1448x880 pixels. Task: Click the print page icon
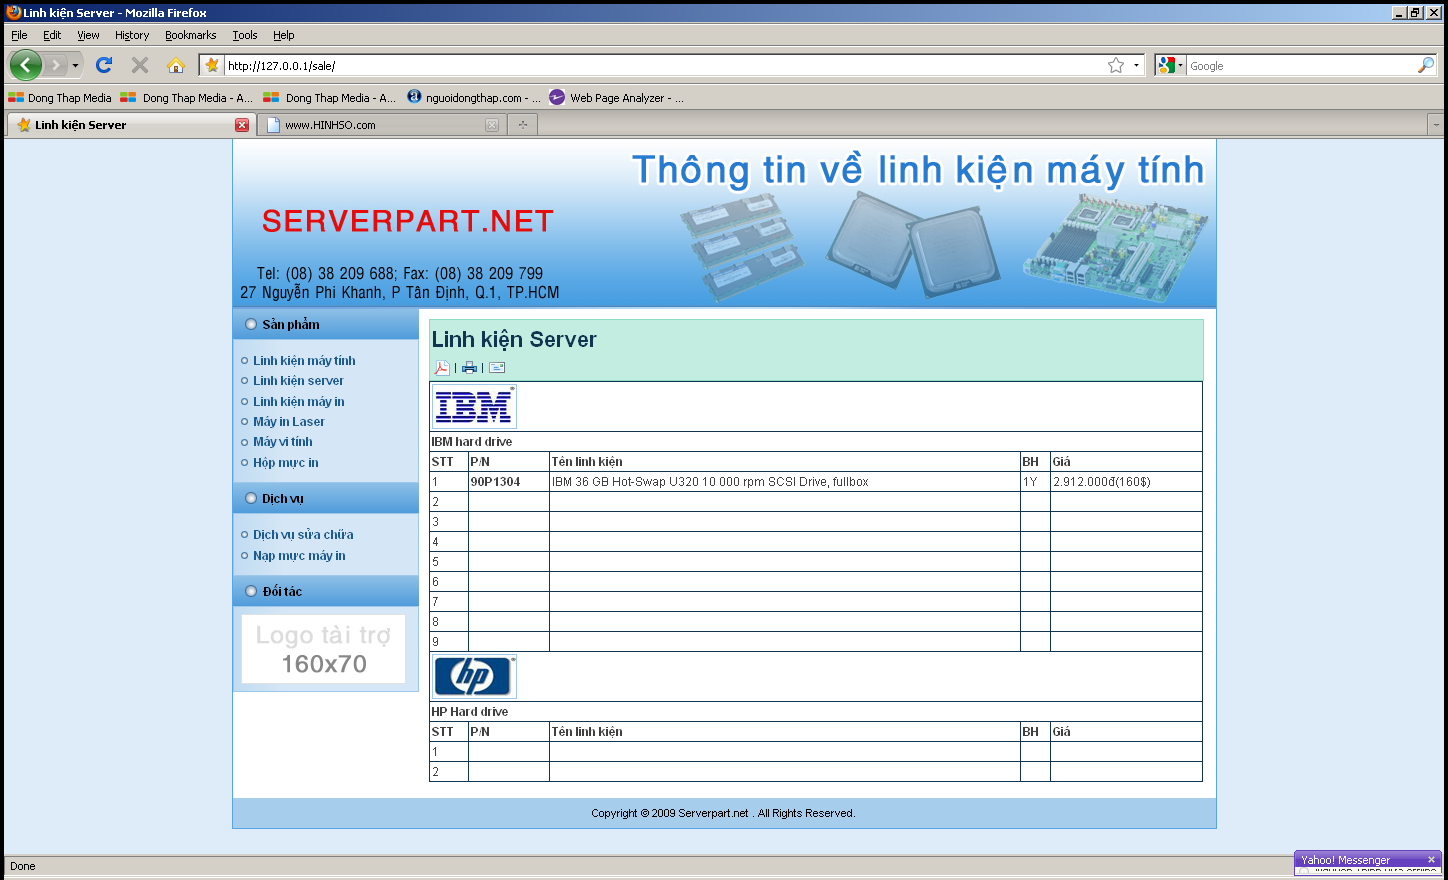point(469,368)
